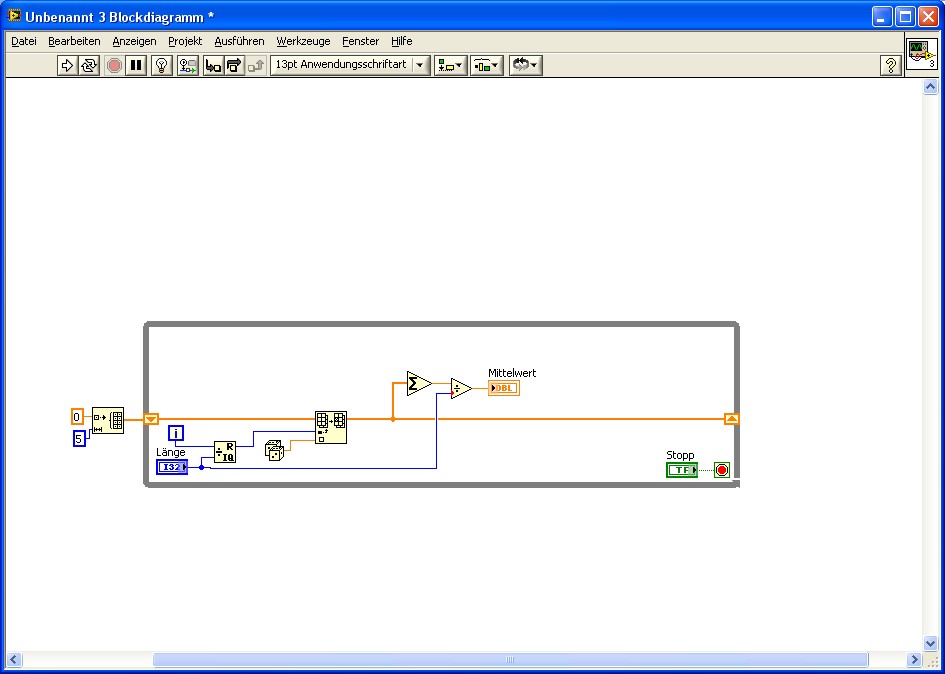
Task: Select the blue 5 numeric constant
Action: coord(79,439)
